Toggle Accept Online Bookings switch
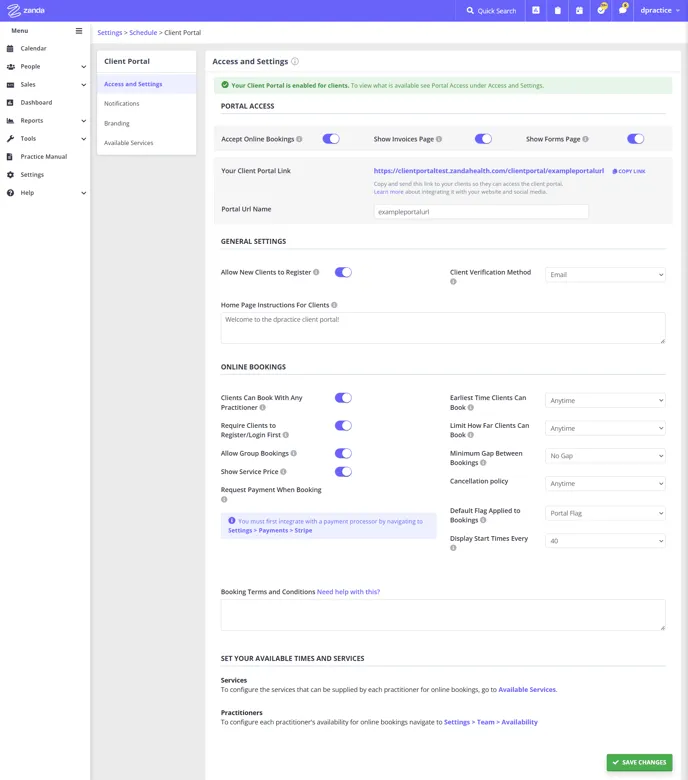The width and height of the screenshot is (688, 780). pyautogui.click(x=331, y=139)
